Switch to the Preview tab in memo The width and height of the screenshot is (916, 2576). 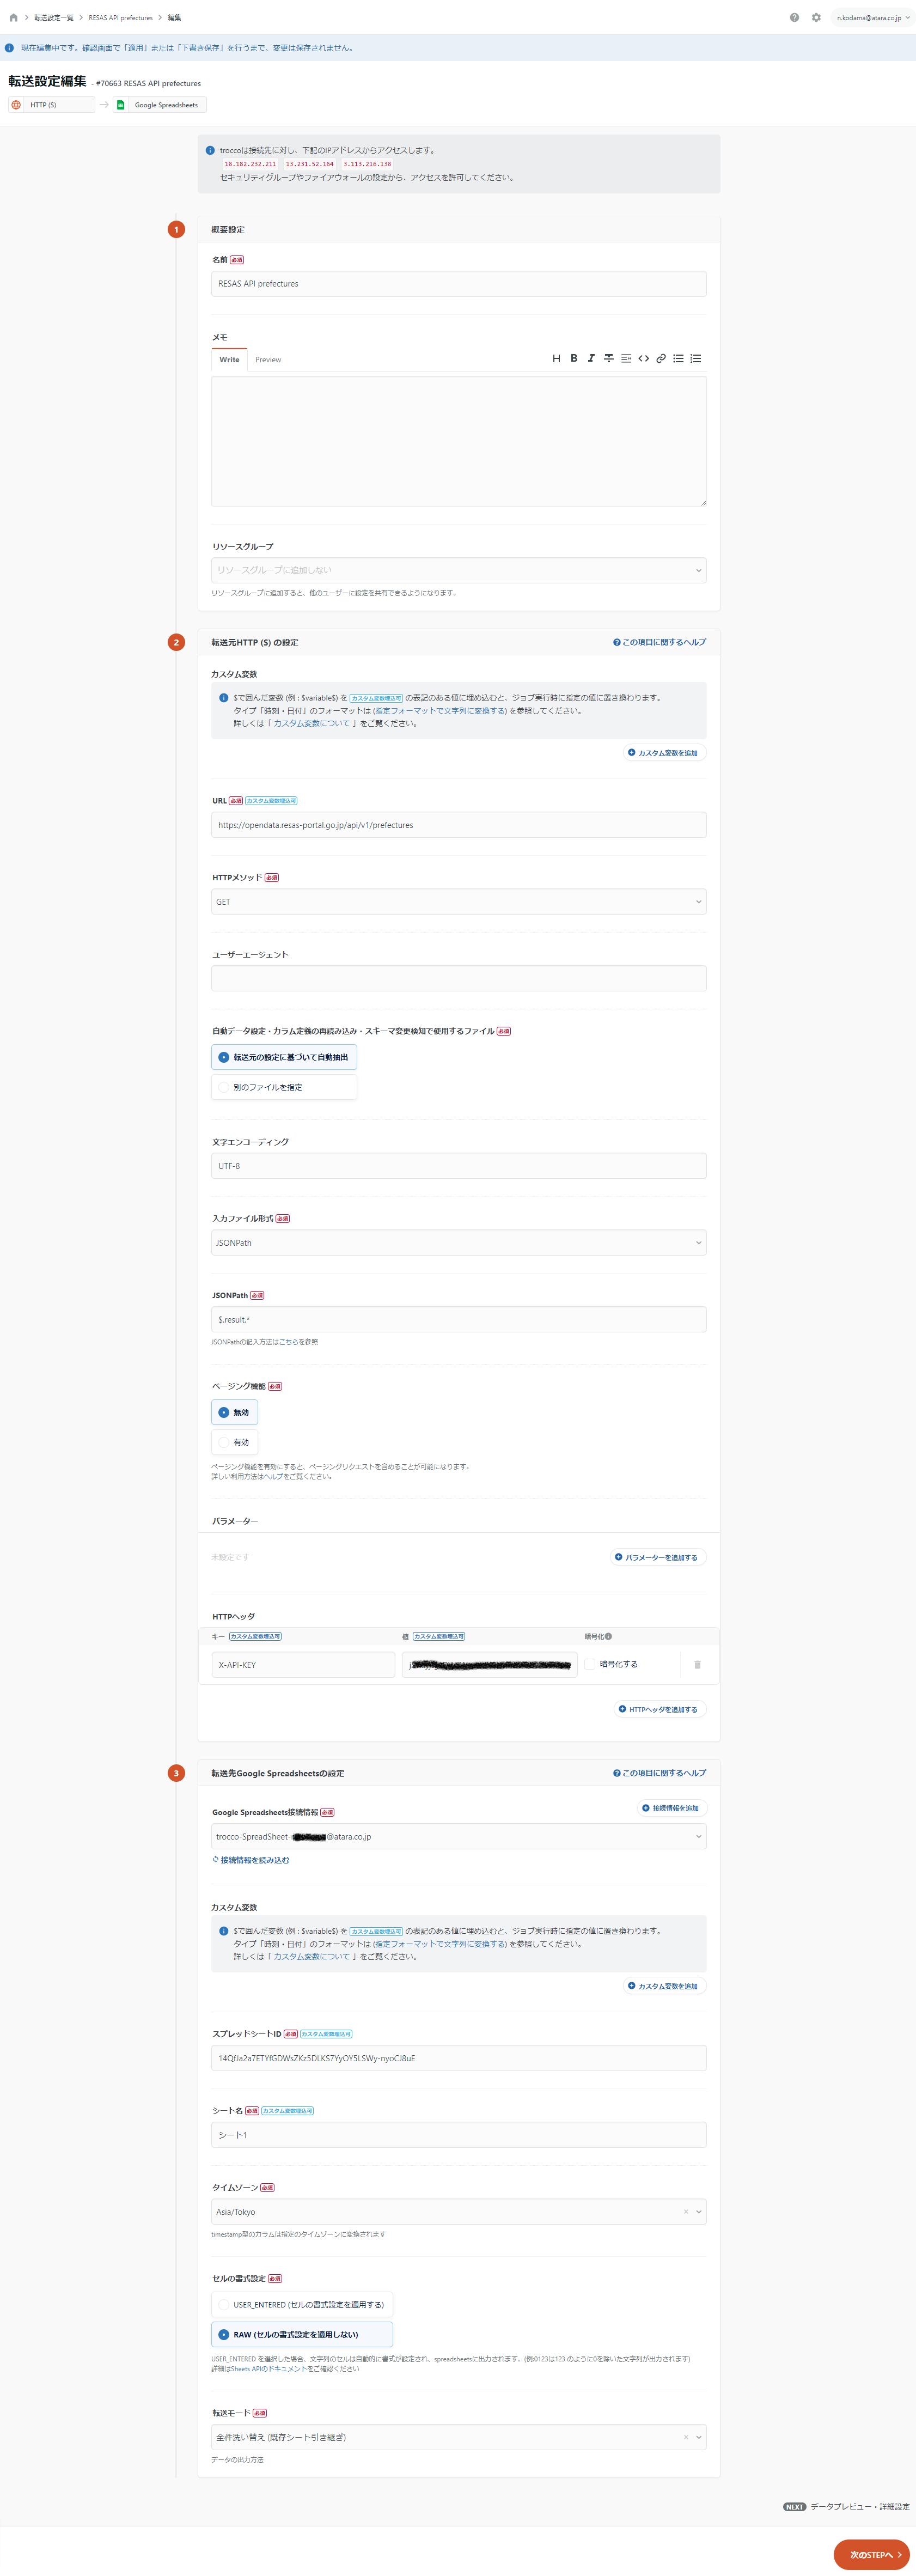click(x=268, y=360)
